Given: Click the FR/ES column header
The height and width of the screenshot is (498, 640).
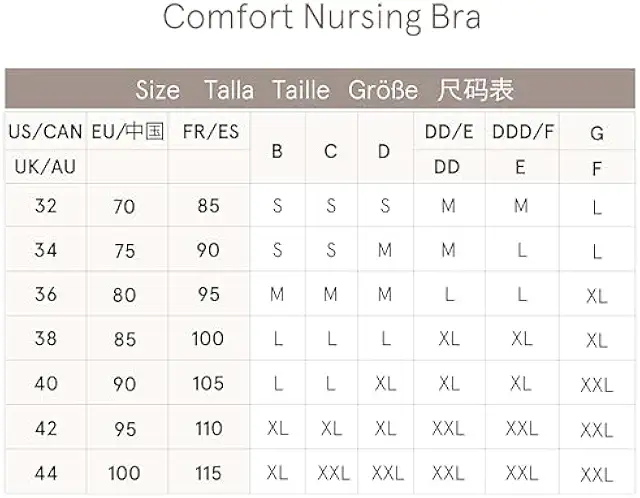Looking at the screenshot, I should coord(208,132).
